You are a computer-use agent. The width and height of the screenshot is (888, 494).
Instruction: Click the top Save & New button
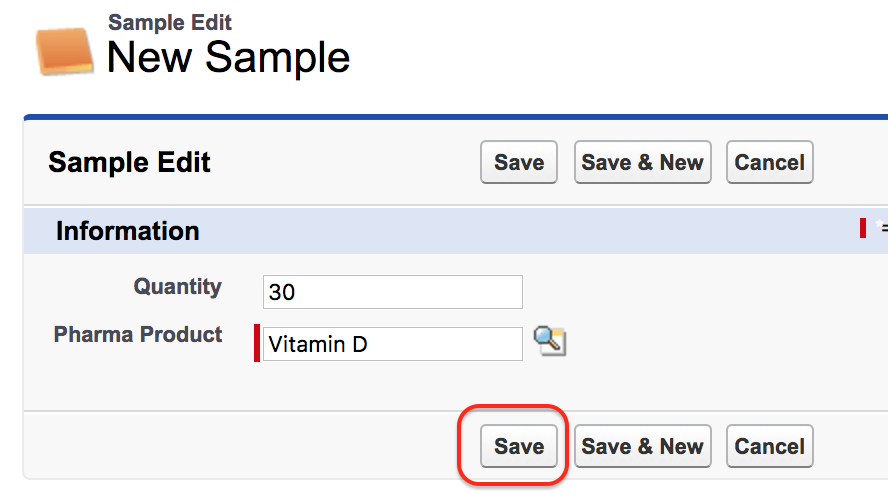(x=642, y=162)
